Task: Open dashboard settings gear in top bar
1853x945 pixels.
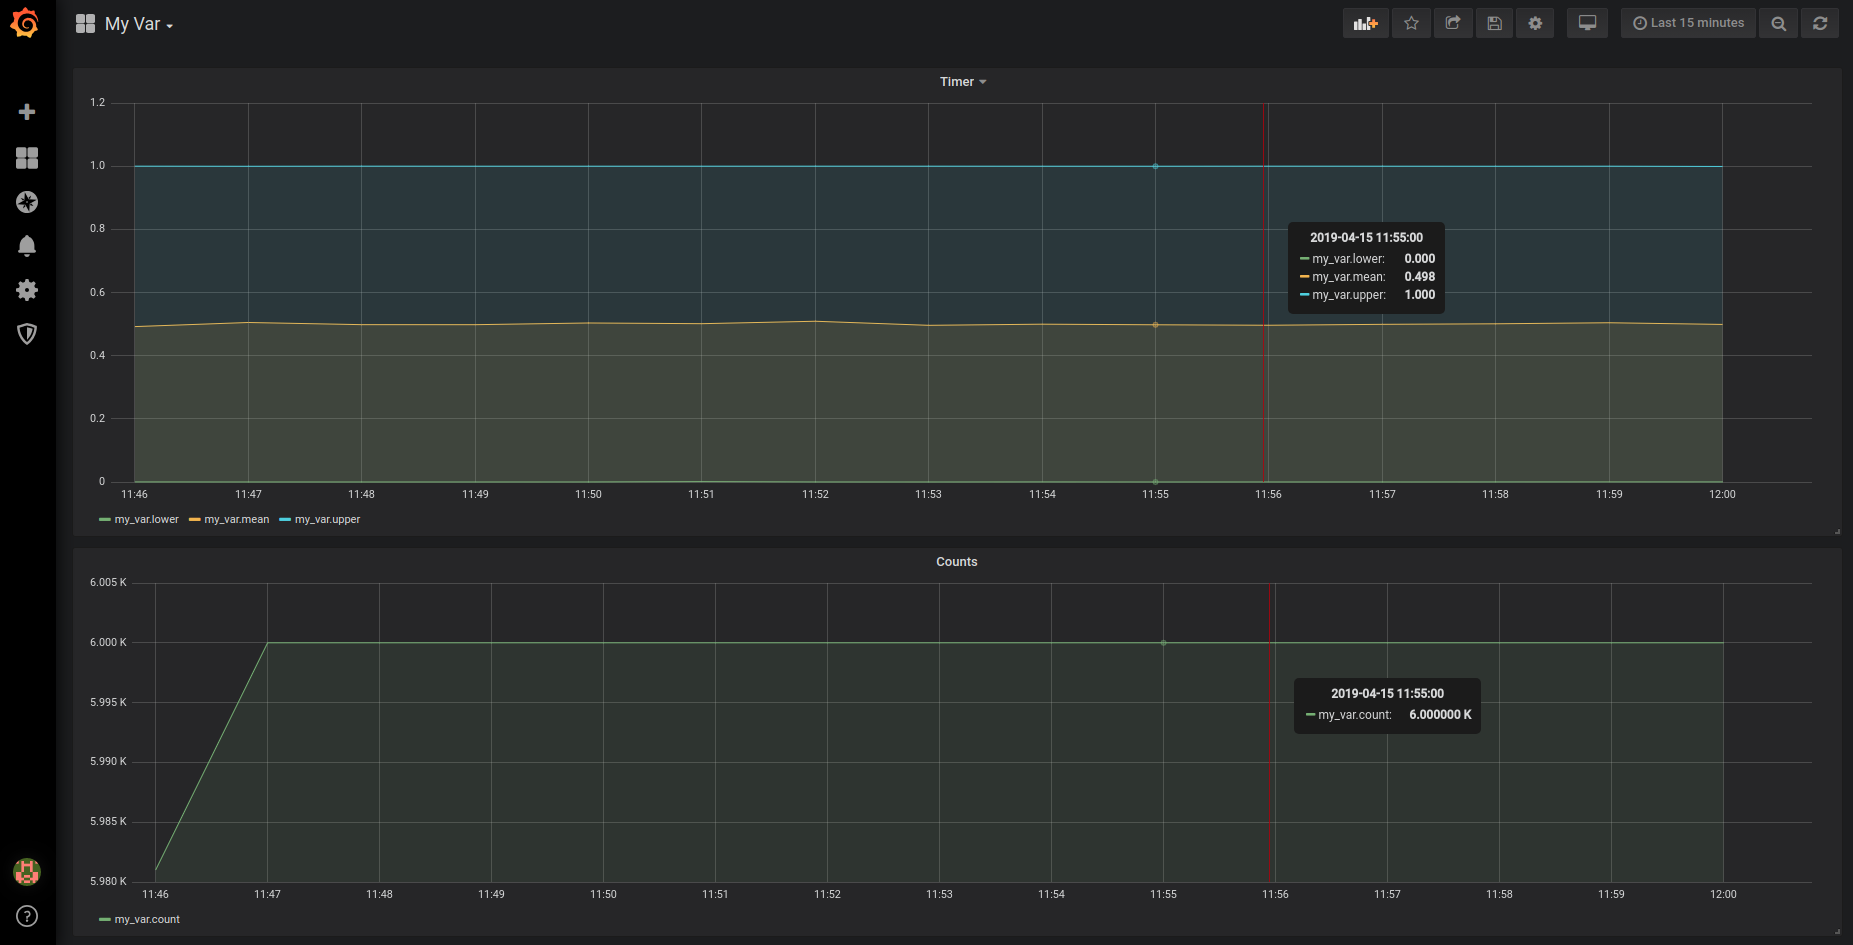Action: (1535, 23)
